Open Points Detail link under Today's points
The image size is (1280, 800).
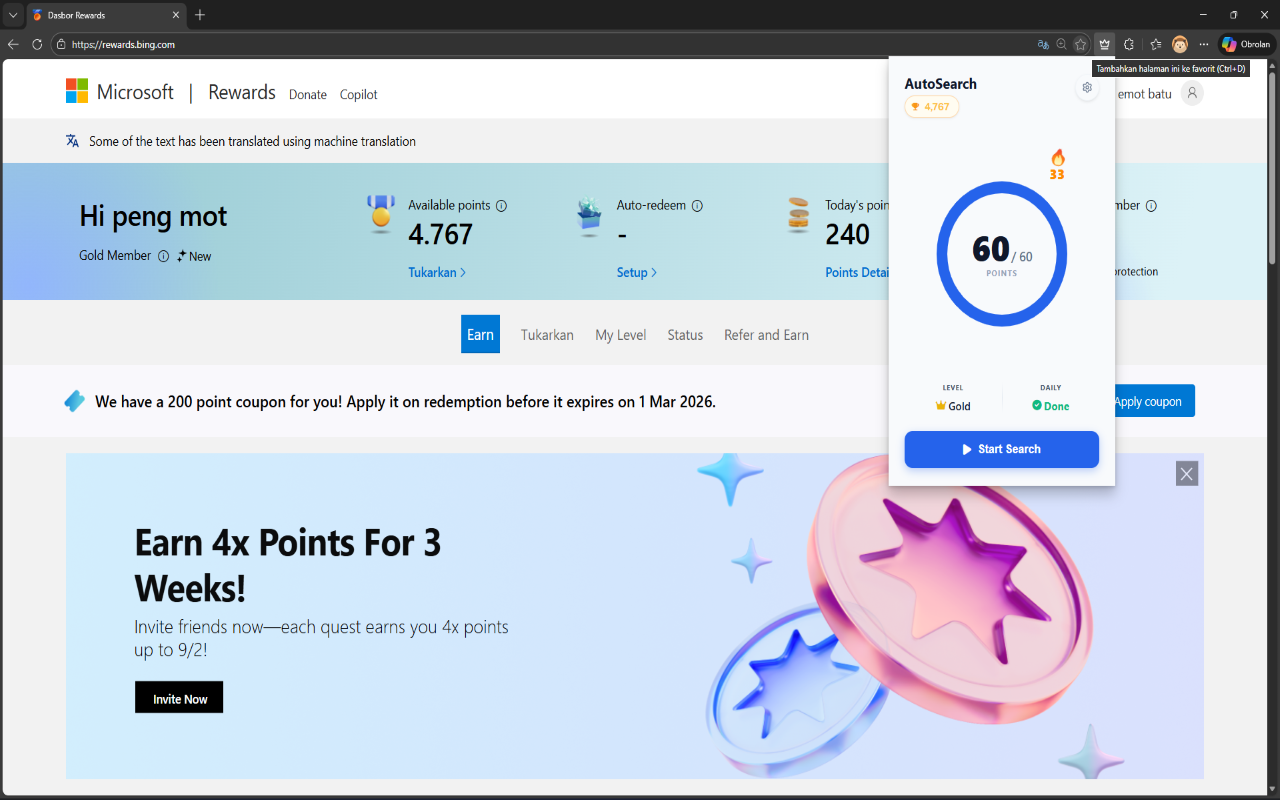click(857, 272)
